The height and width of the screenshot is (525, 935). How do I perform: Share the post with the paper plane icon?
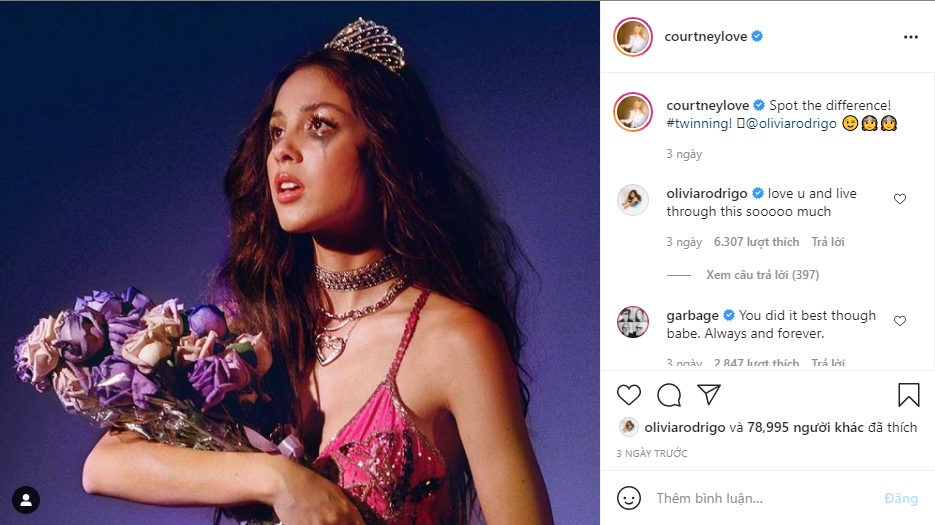point(708,394)
